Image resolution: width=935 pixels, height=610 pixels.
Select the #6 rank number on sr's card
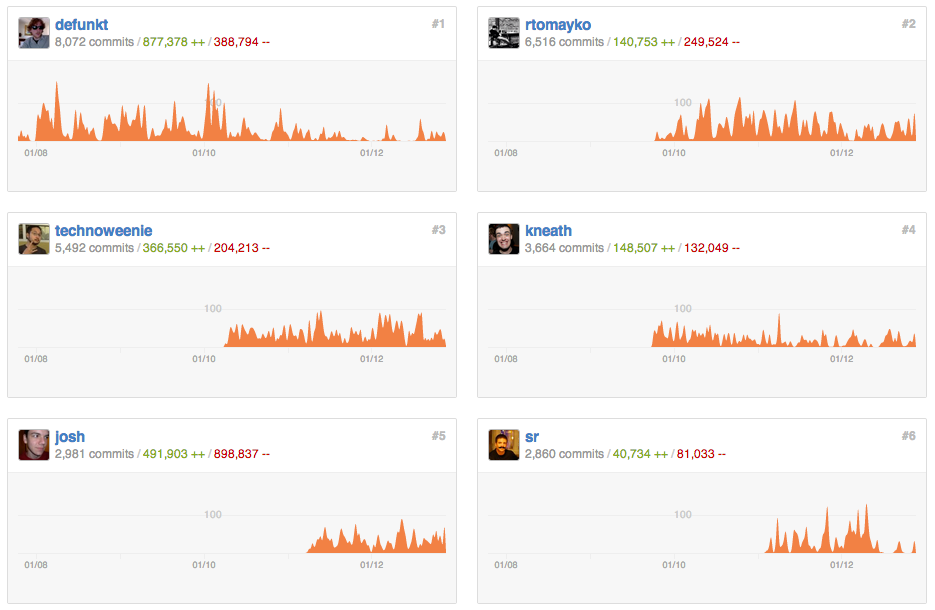tap(908, 436)
